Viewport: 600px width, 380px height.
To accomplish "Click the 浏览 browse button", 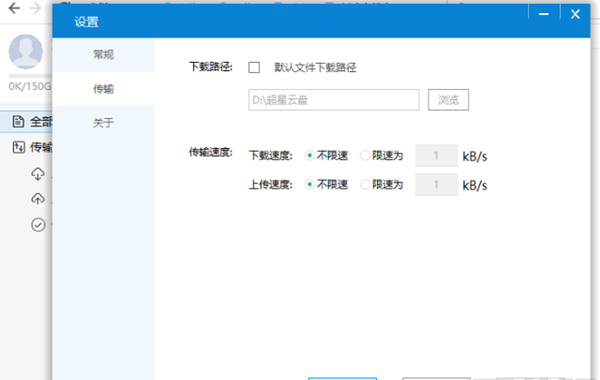I will (x=448, y=100).
